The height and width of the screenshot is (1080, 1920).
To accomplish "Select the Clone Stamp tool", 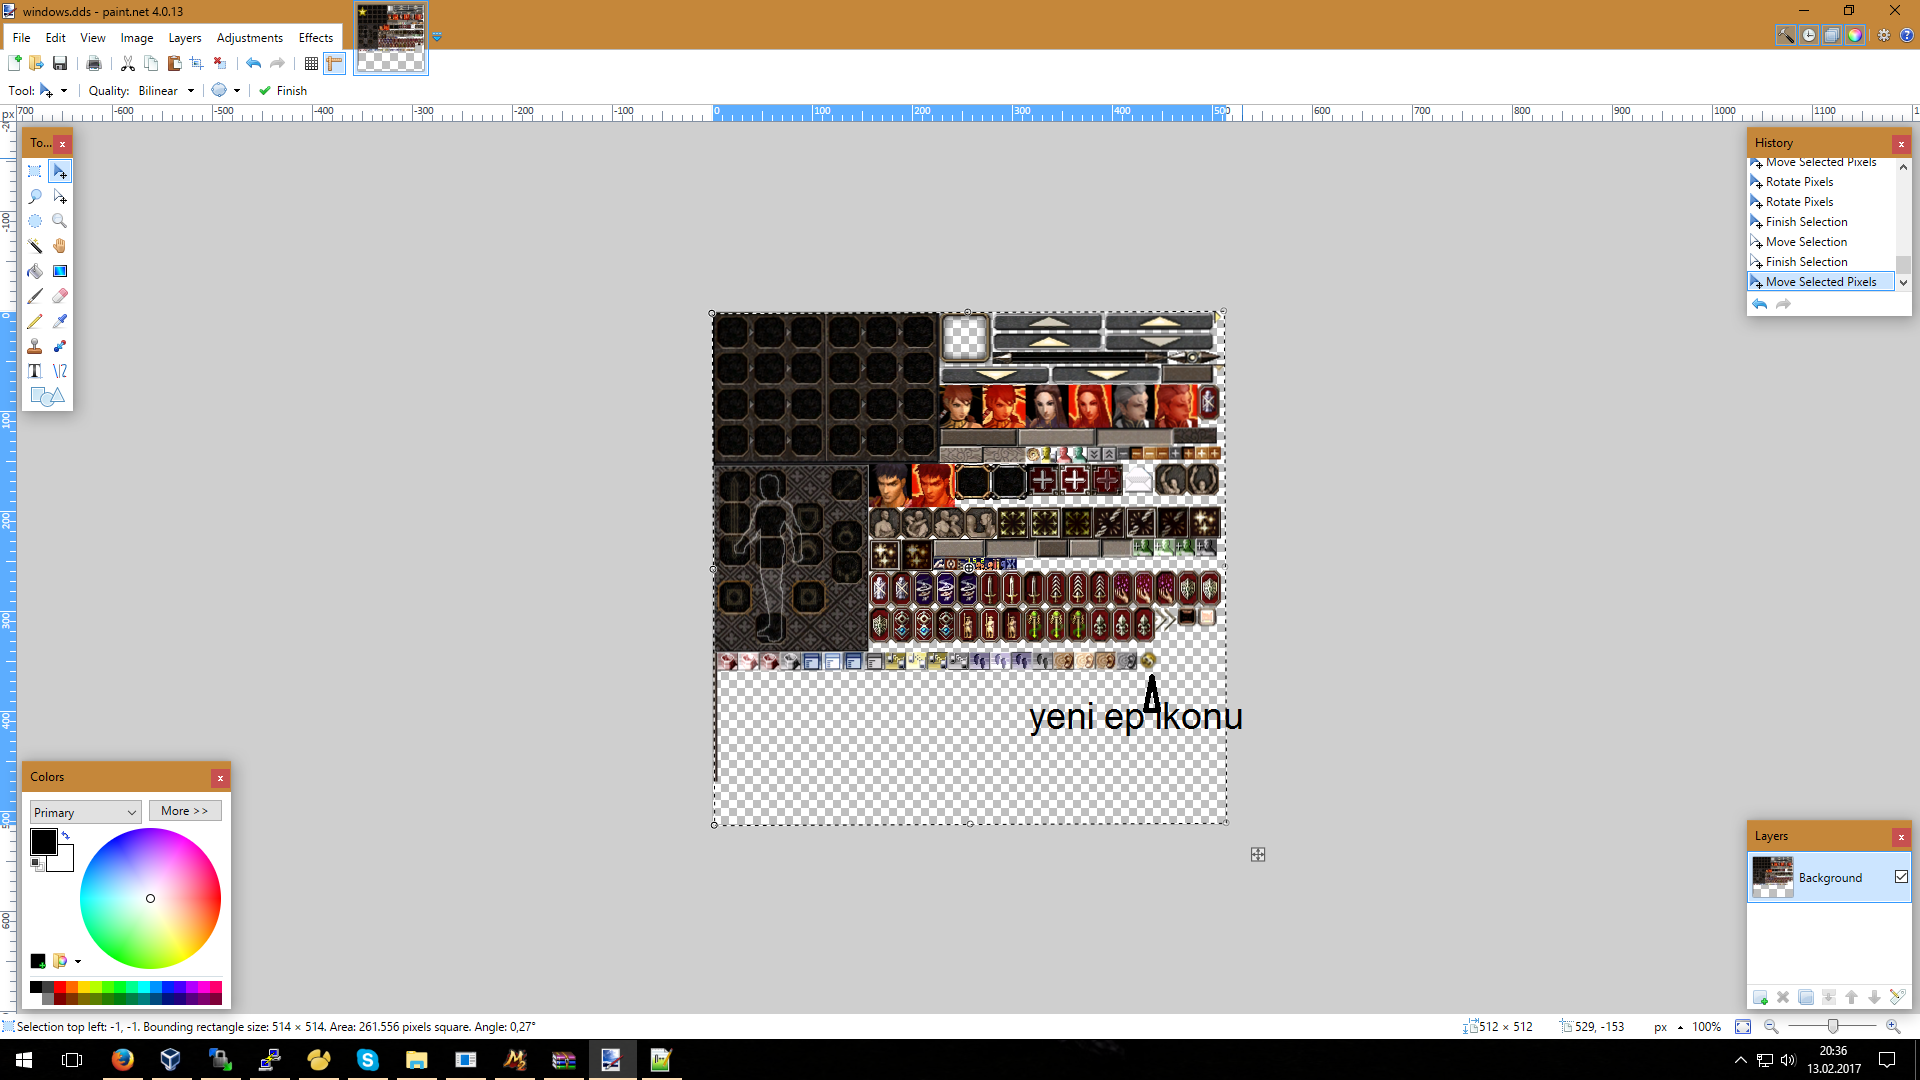I will click(x=35, y=346).
